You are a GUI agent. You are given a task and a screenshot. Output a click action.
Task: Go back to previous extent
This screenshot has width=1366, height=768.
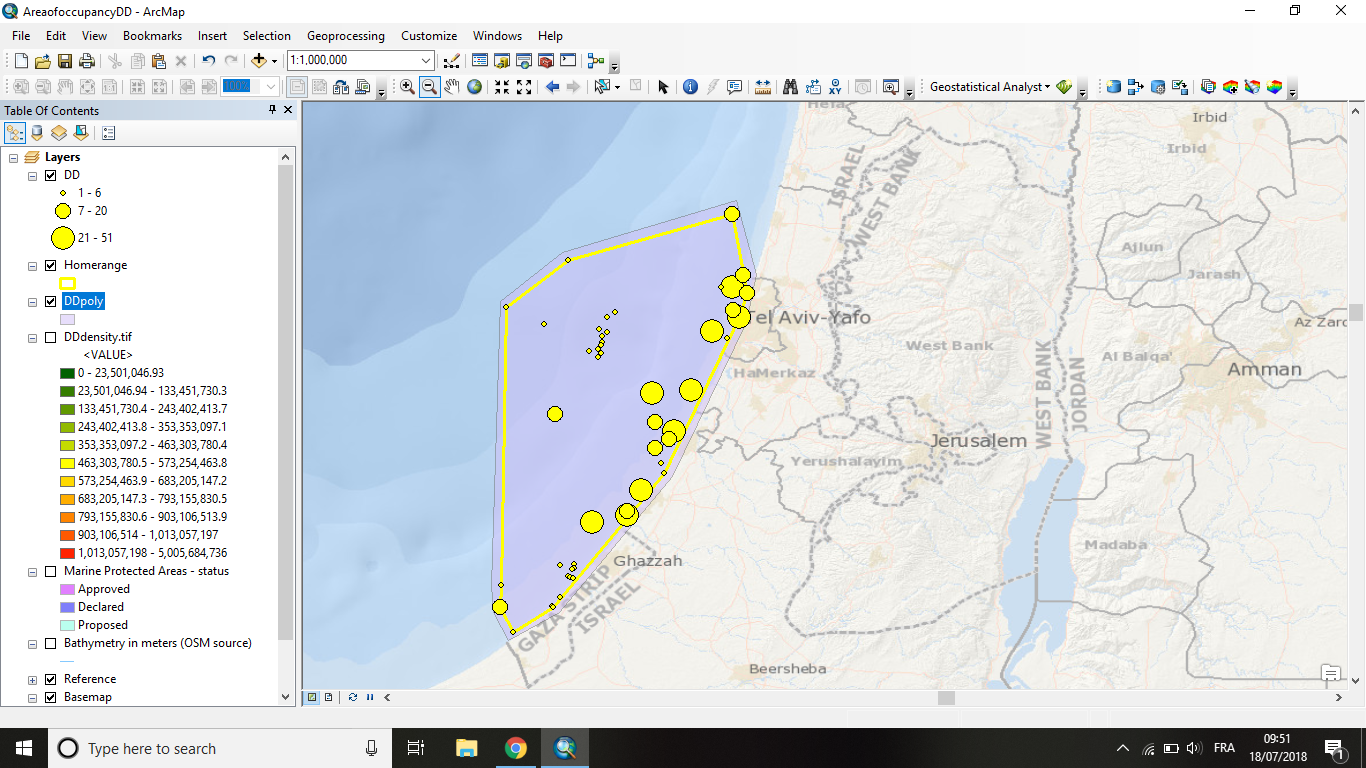(x=552, y=87)
